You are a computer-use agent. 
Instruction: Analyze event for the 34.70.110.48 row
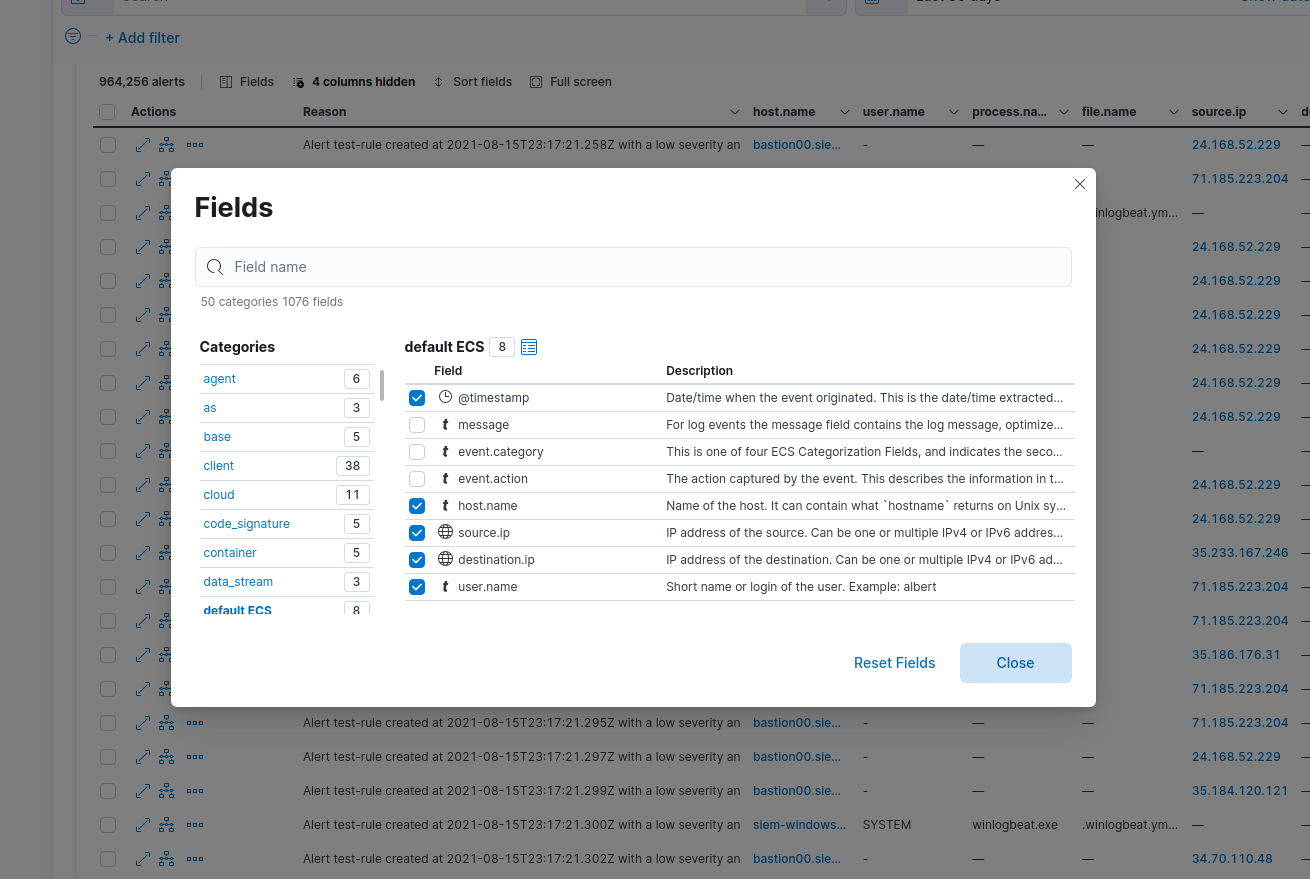[167, 859]
